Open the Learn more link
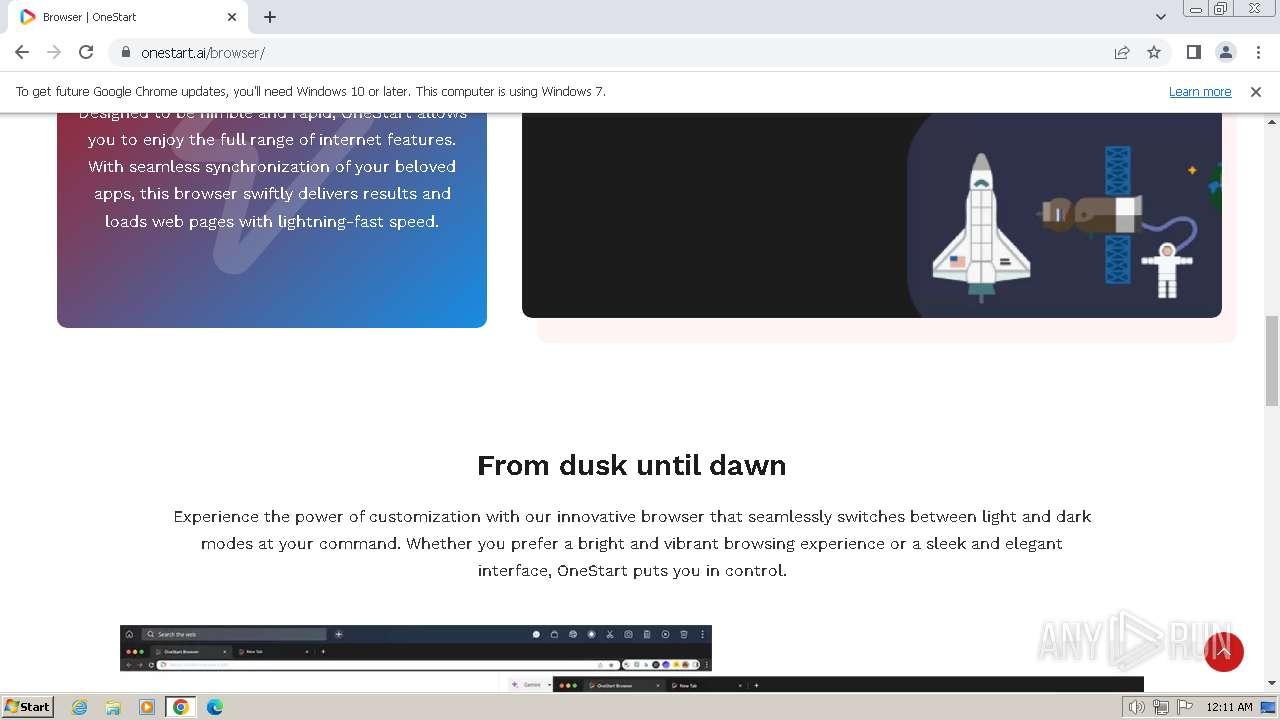The width and height of the screenshot is (1280, 720). (1200, 92)
